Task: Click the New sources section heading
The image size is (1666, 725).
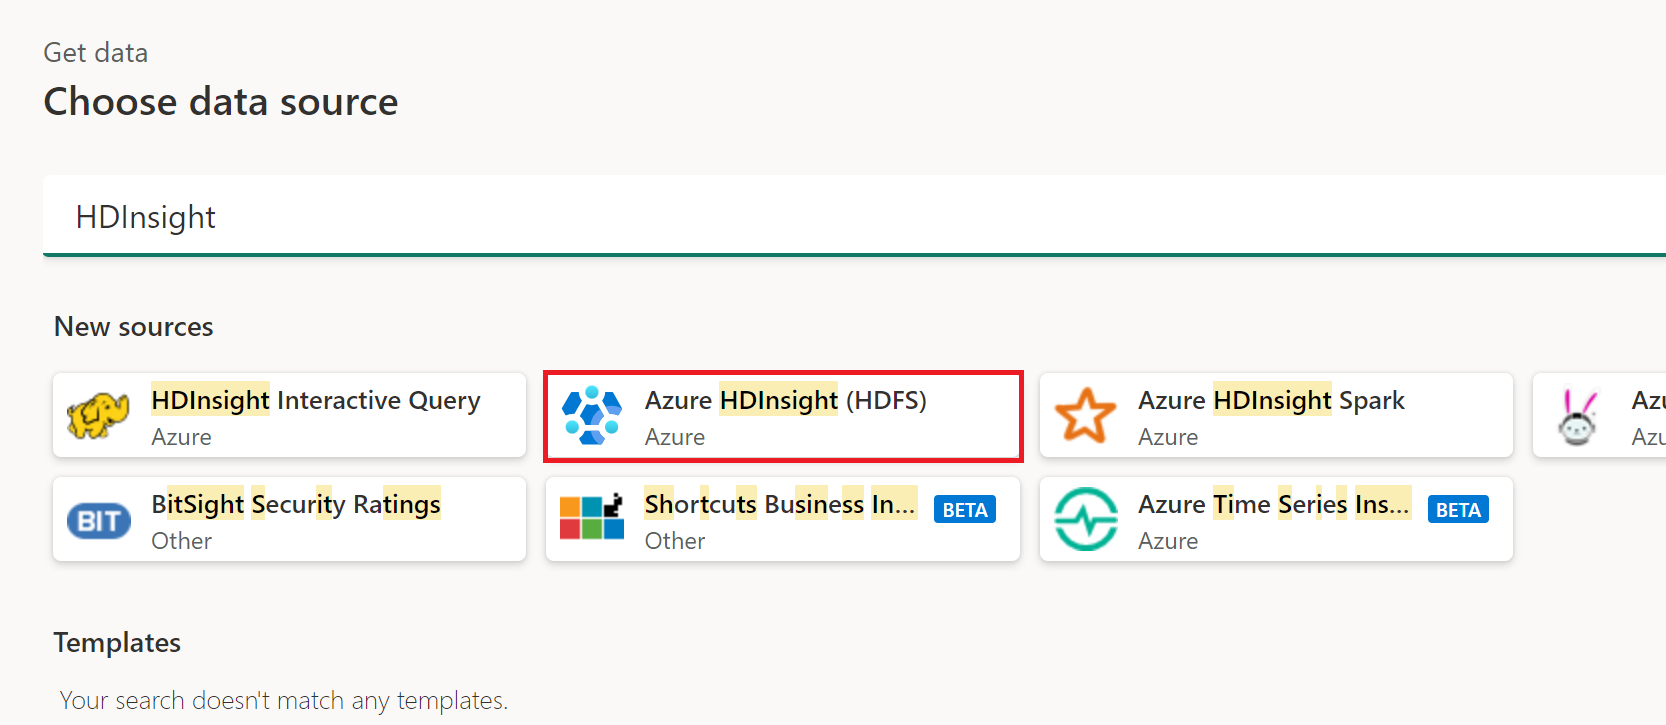Action: 134,327
